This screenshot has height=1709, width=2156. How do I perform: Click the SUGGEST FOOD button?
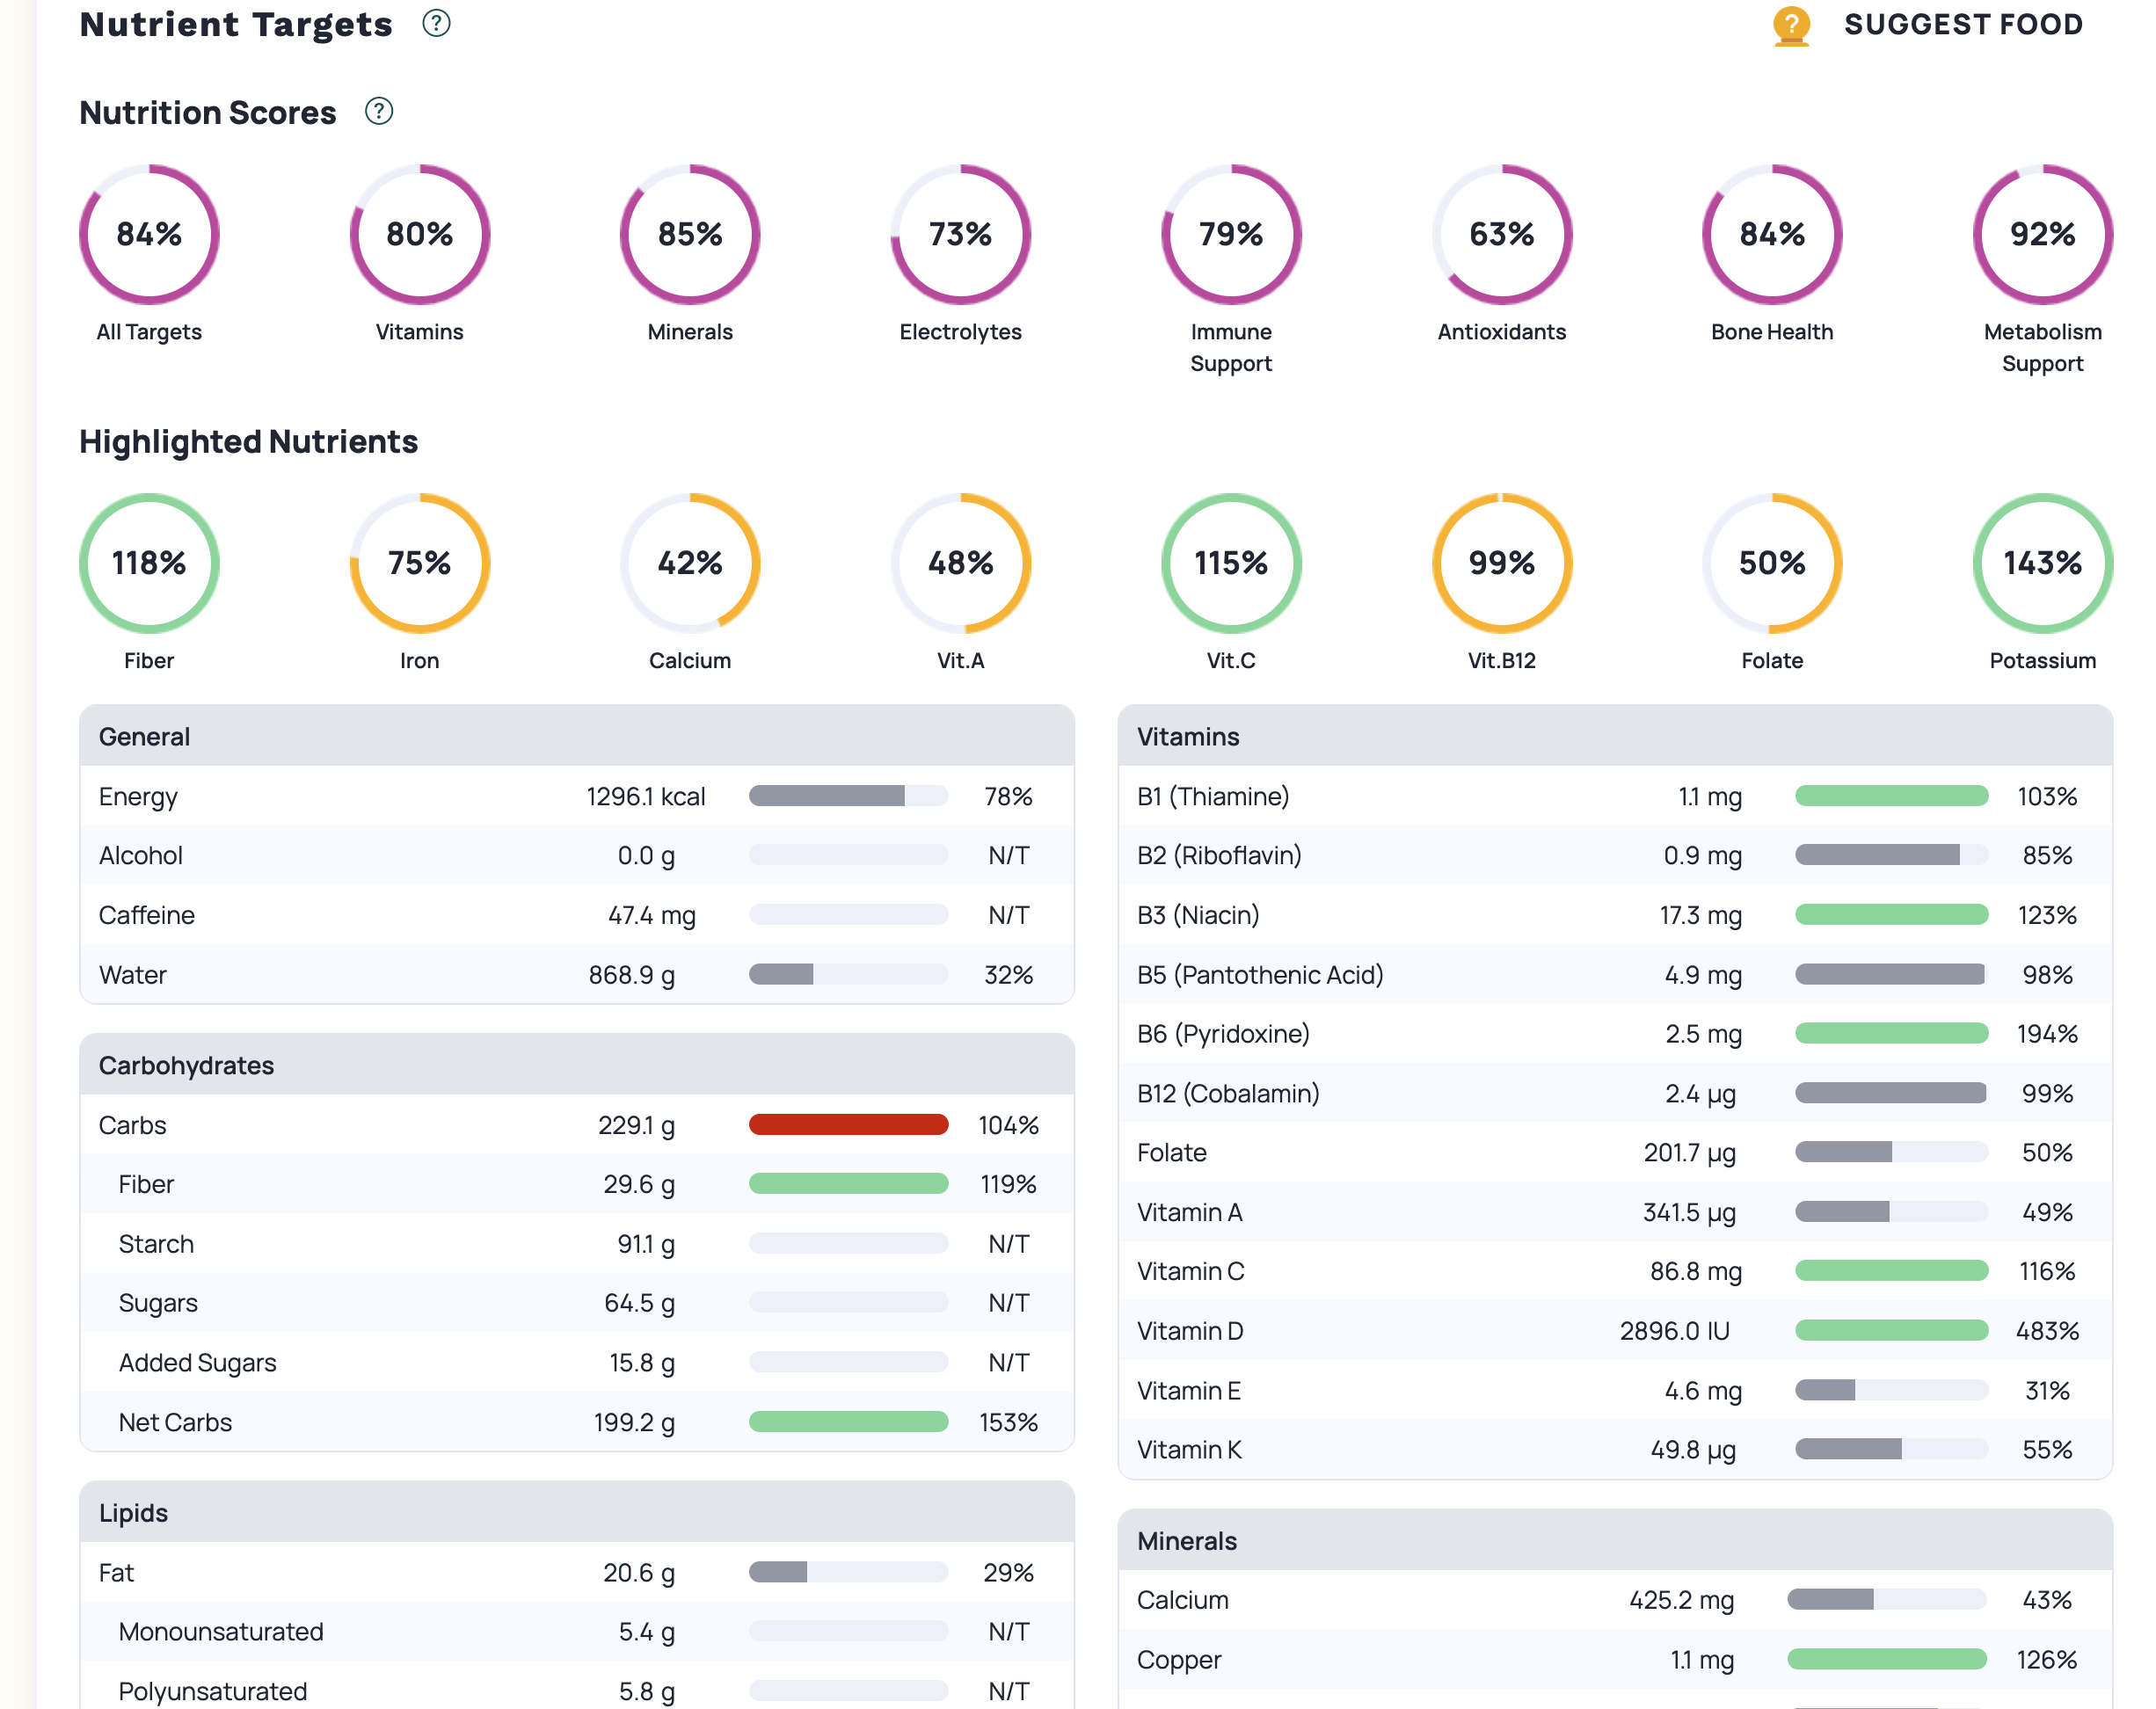[1963, 24]
